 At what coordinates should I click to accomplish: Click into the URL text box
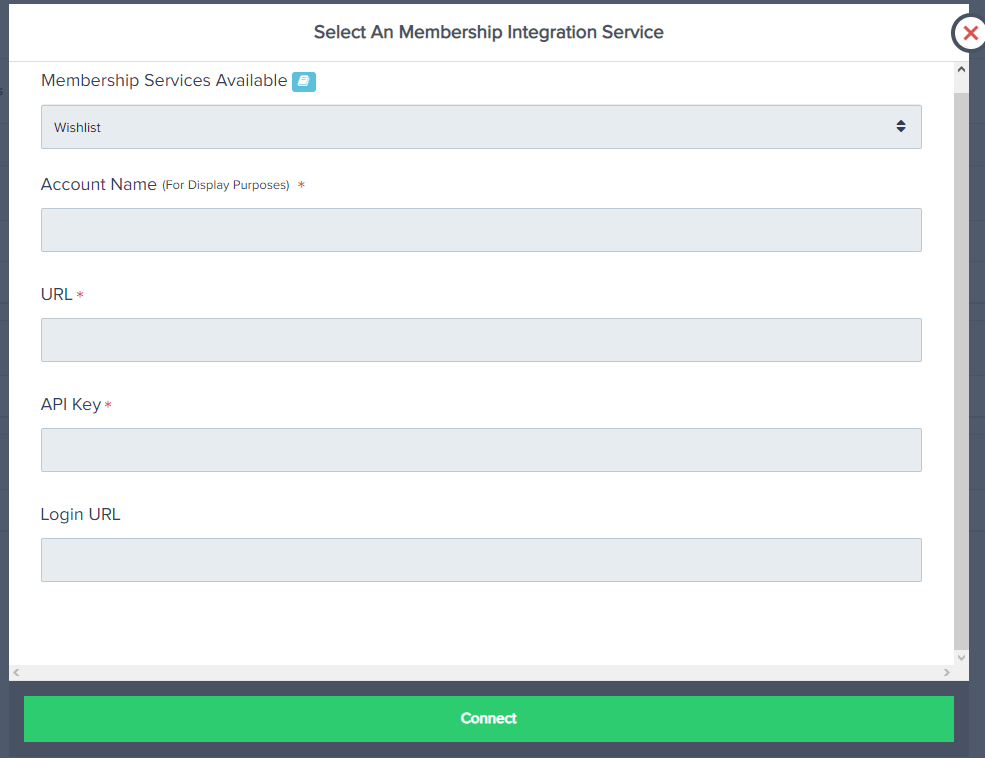(x=480, y=340)
